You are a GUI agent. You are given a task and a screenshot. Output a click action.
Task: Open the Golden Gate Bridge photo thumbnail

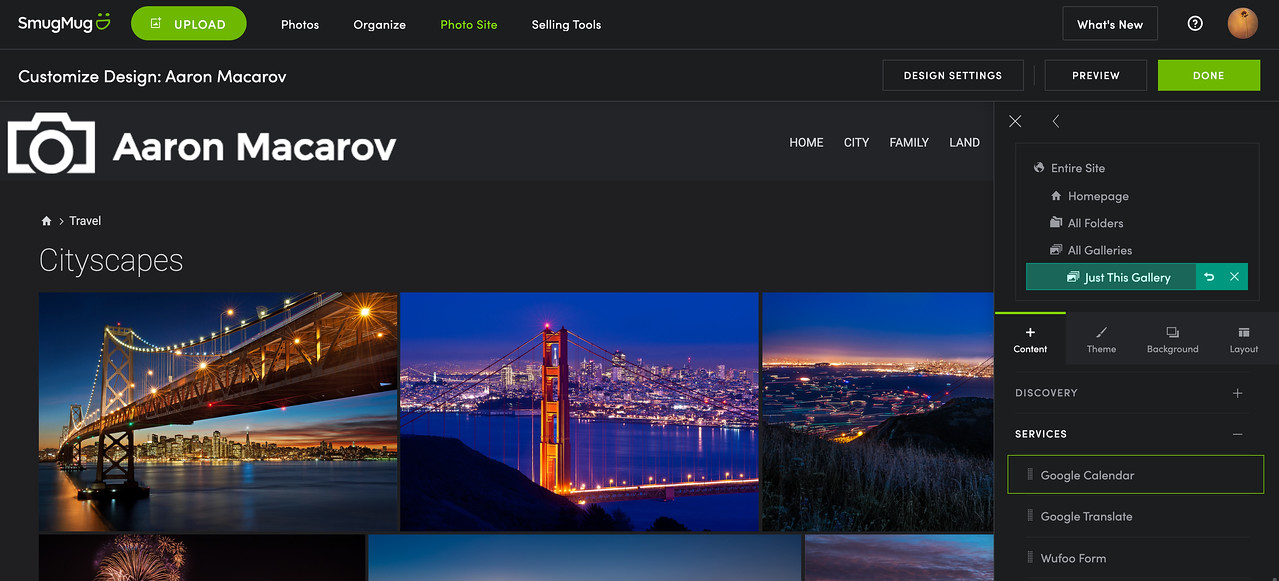tap(580, 411)
